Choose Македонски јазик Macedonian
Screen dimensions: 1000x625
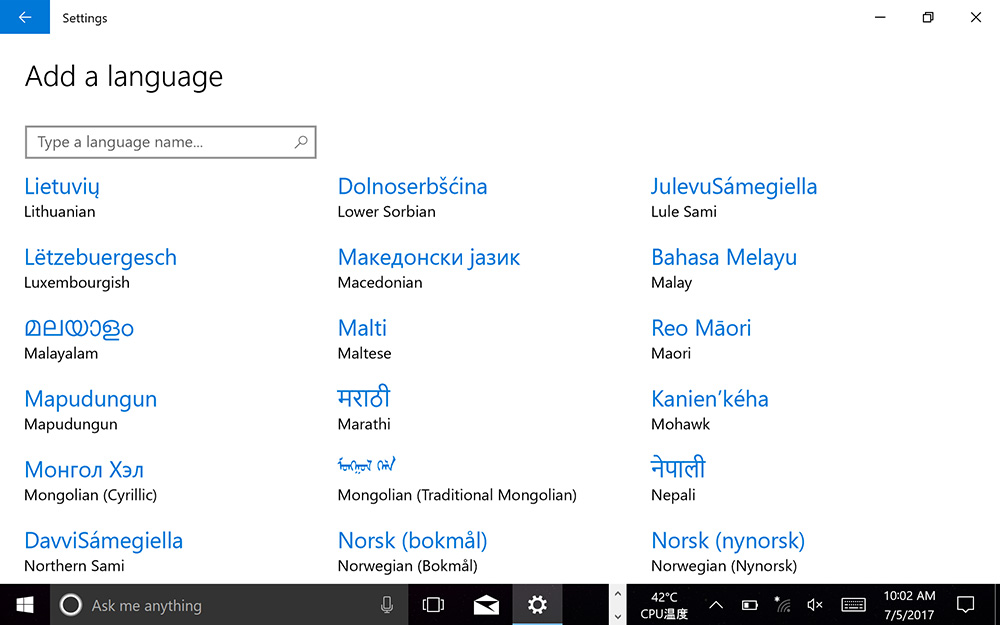[429, 268]
